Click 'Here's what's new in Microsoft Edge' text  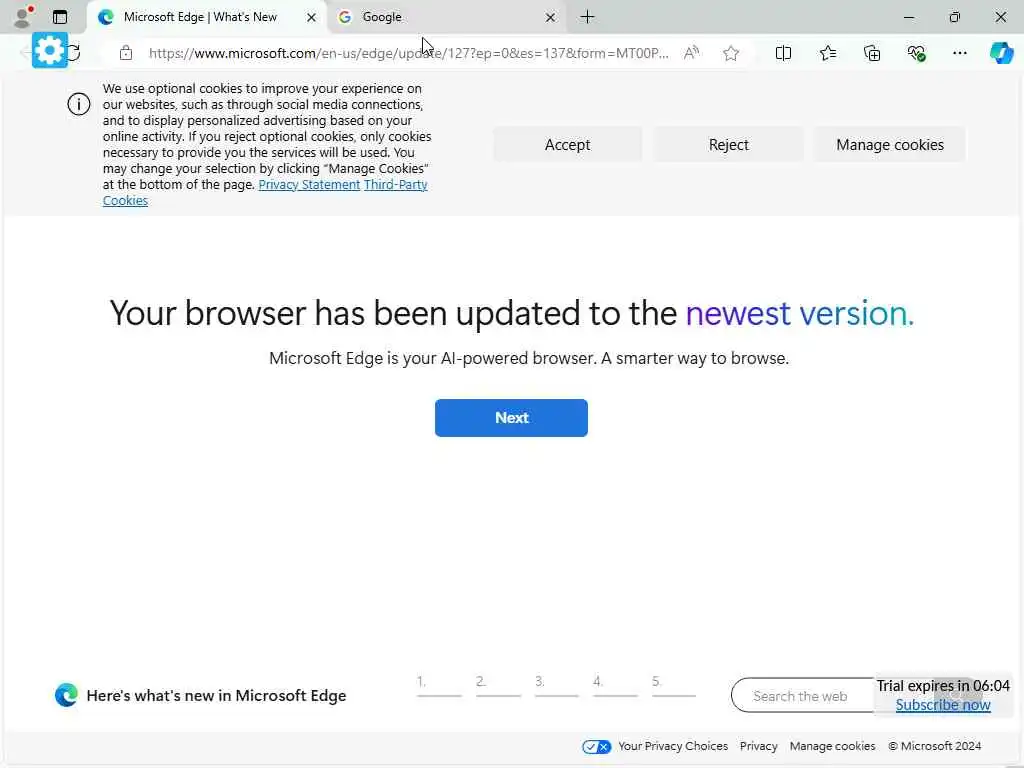click(x=216, y=696)
